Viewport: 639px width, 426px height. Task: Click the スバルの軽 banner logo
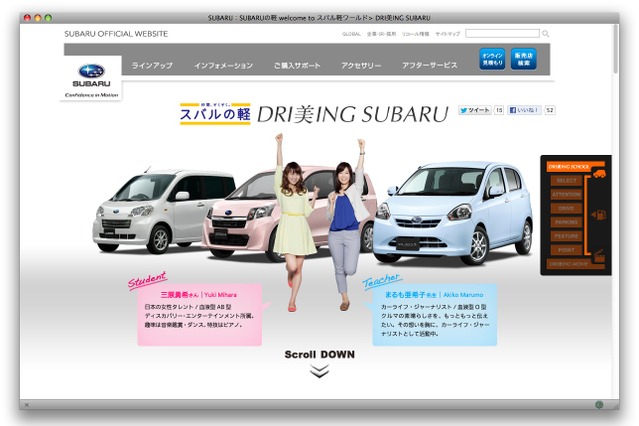click(215, 114)
